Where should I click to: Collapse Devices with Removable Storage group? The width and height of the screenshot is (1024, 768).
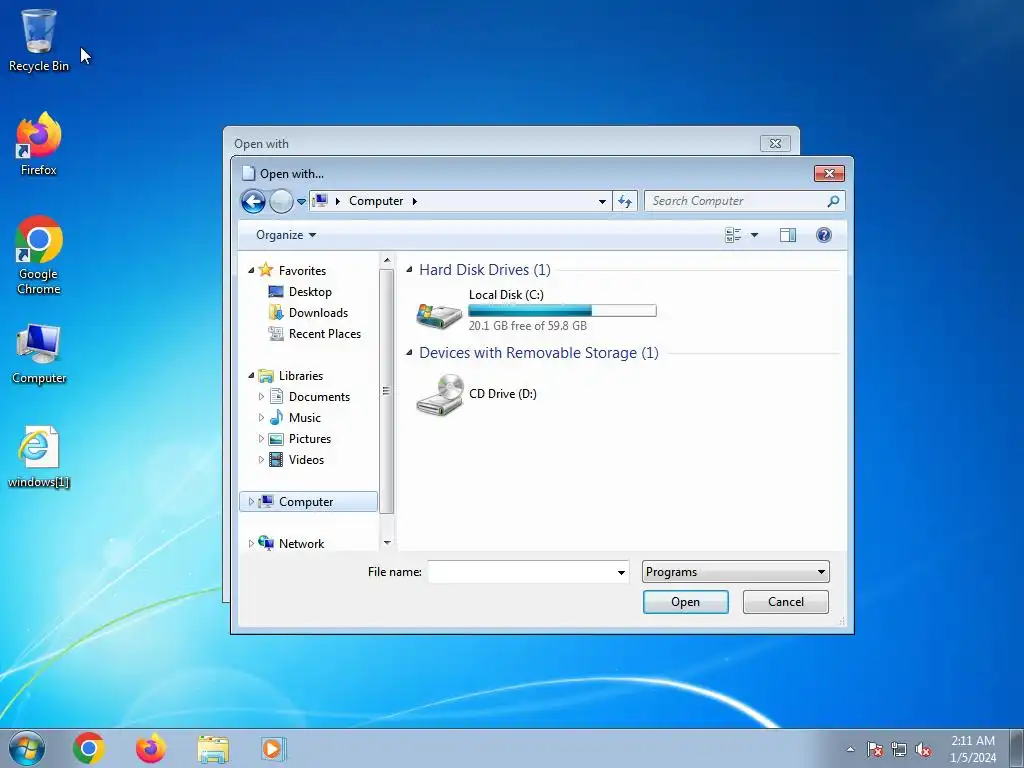[409, 353]
